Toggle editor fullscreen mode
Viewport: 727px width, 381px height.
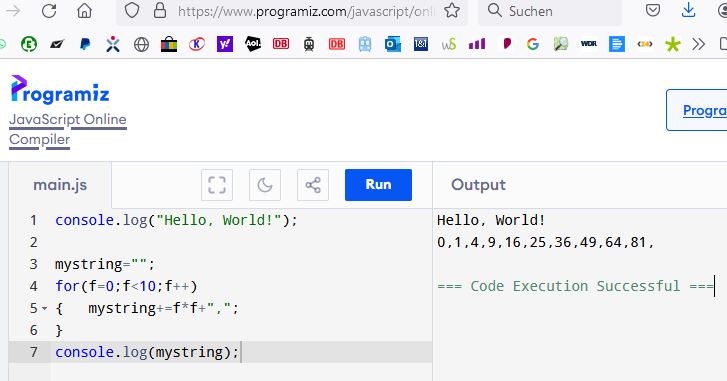217,185
